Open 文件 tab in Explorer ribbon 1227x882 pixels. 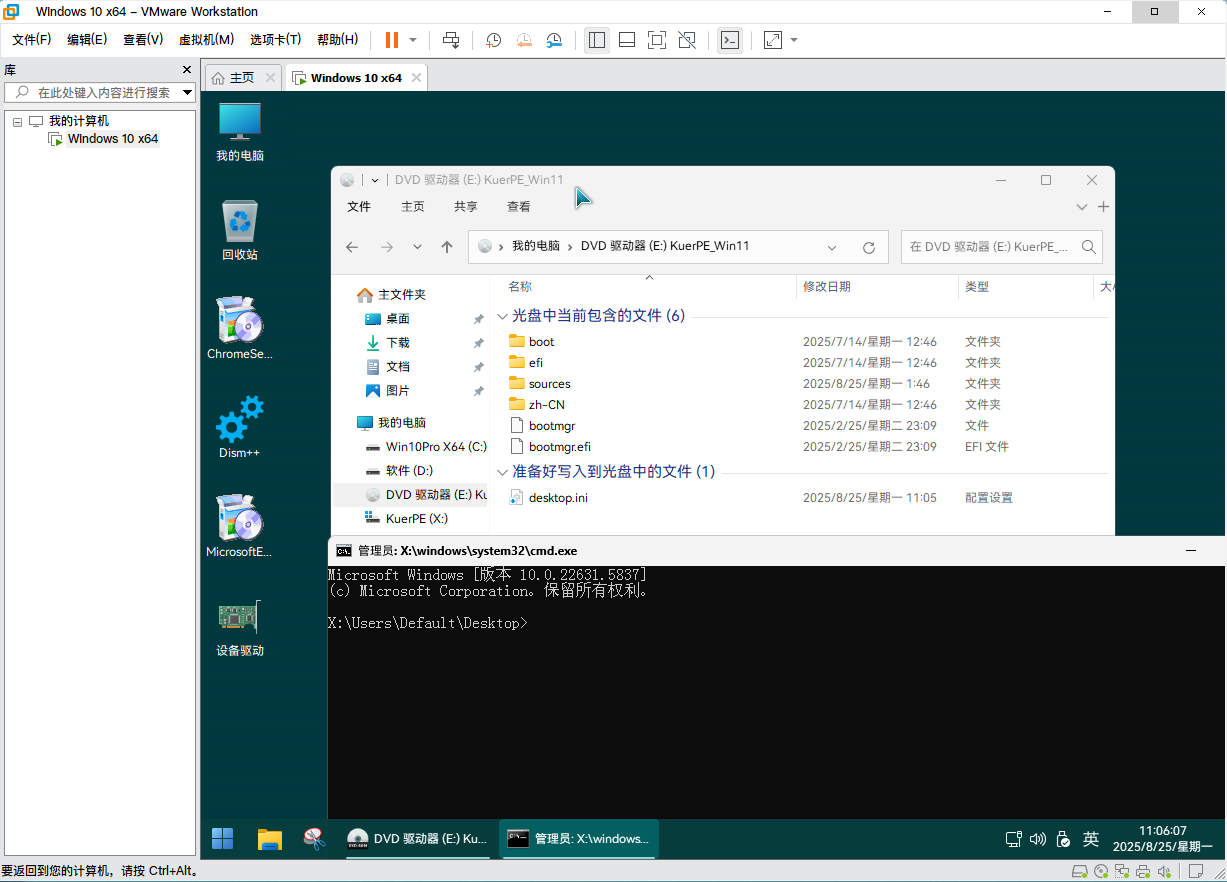359,207
